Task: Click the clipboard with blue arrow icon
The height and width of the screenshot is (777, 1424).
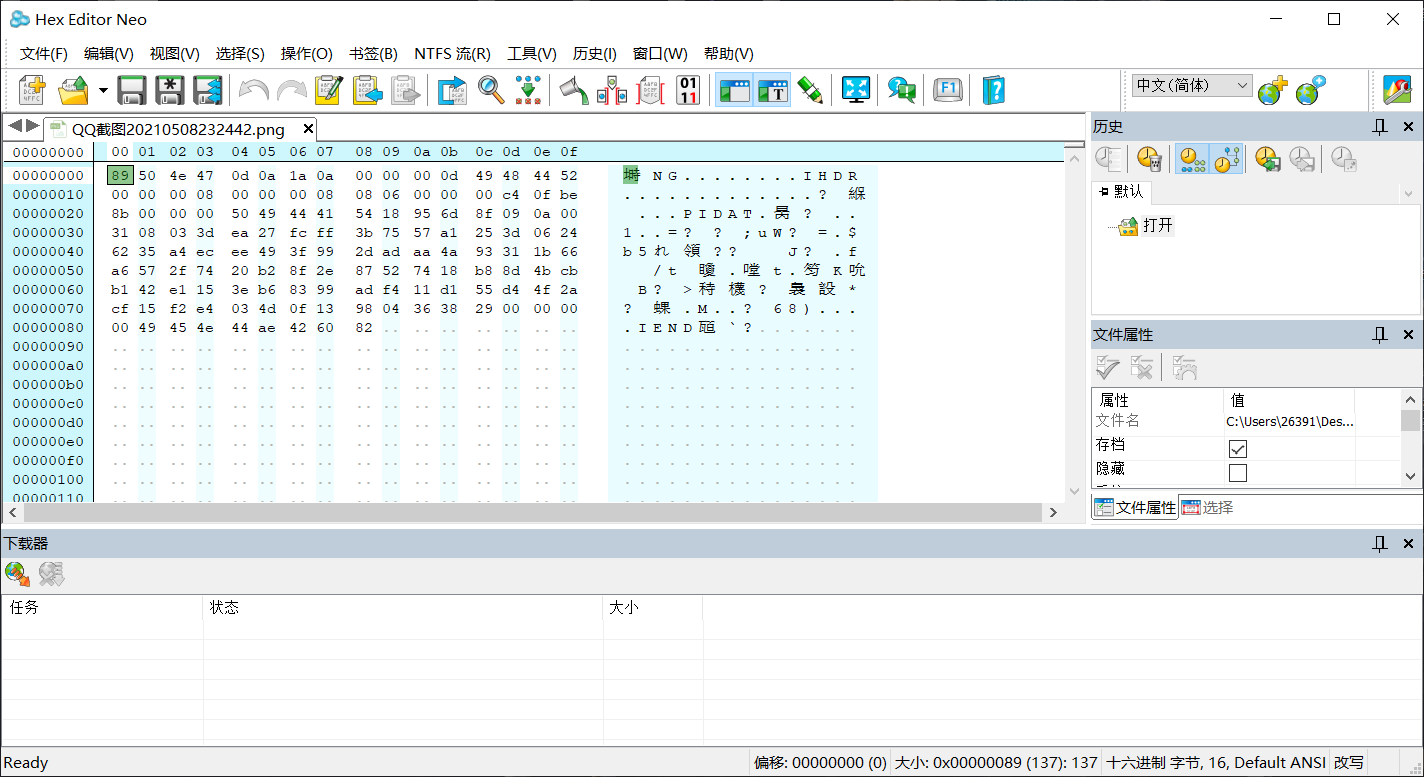Action: tap(367, 90)
